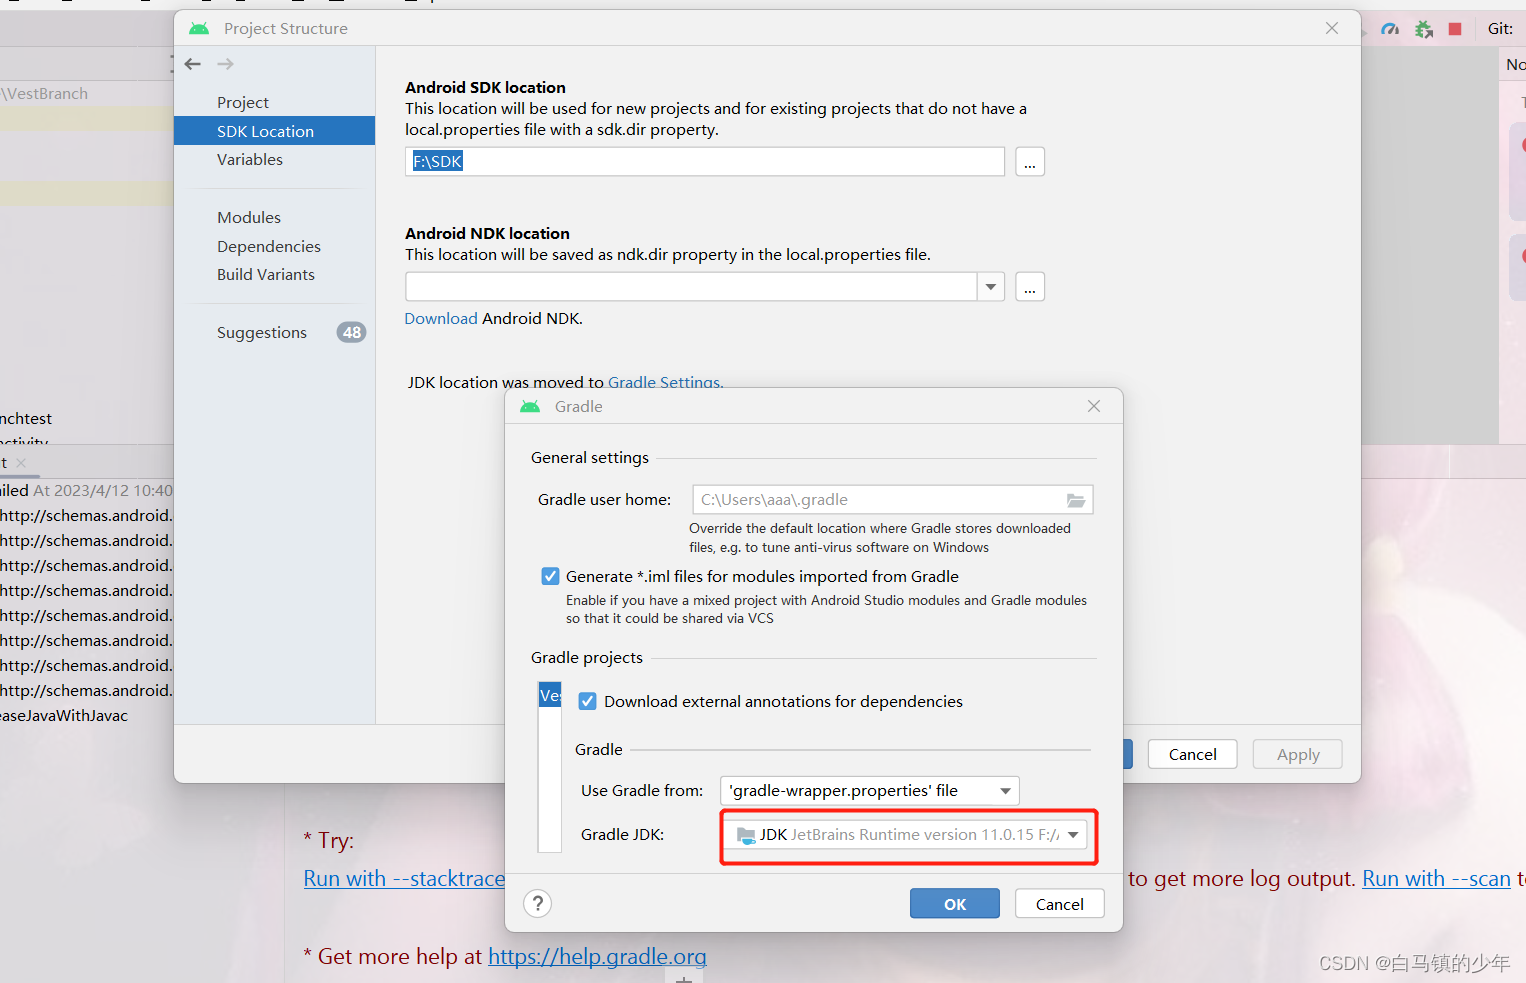The height and width of the screenshot is (983, 1526).
Task: Click the Download Android NDK link
Action: pos(440,318)
